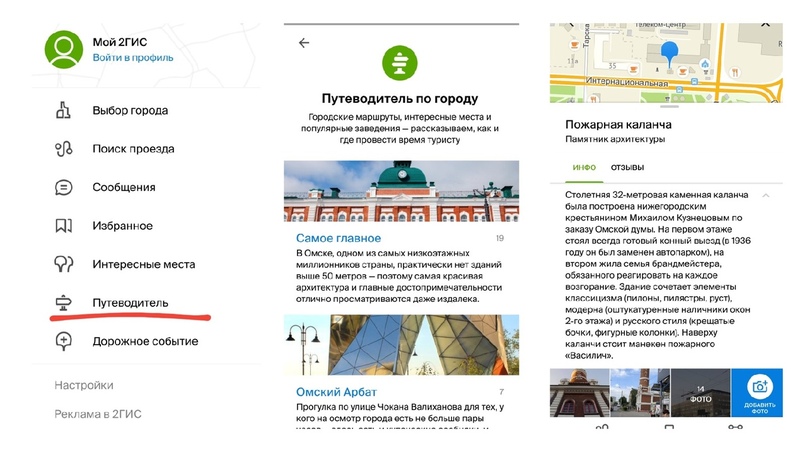Screen dimensions: 807x453
Task: Click the Дорожное событие plus pin icon
Action: point(63,341)
